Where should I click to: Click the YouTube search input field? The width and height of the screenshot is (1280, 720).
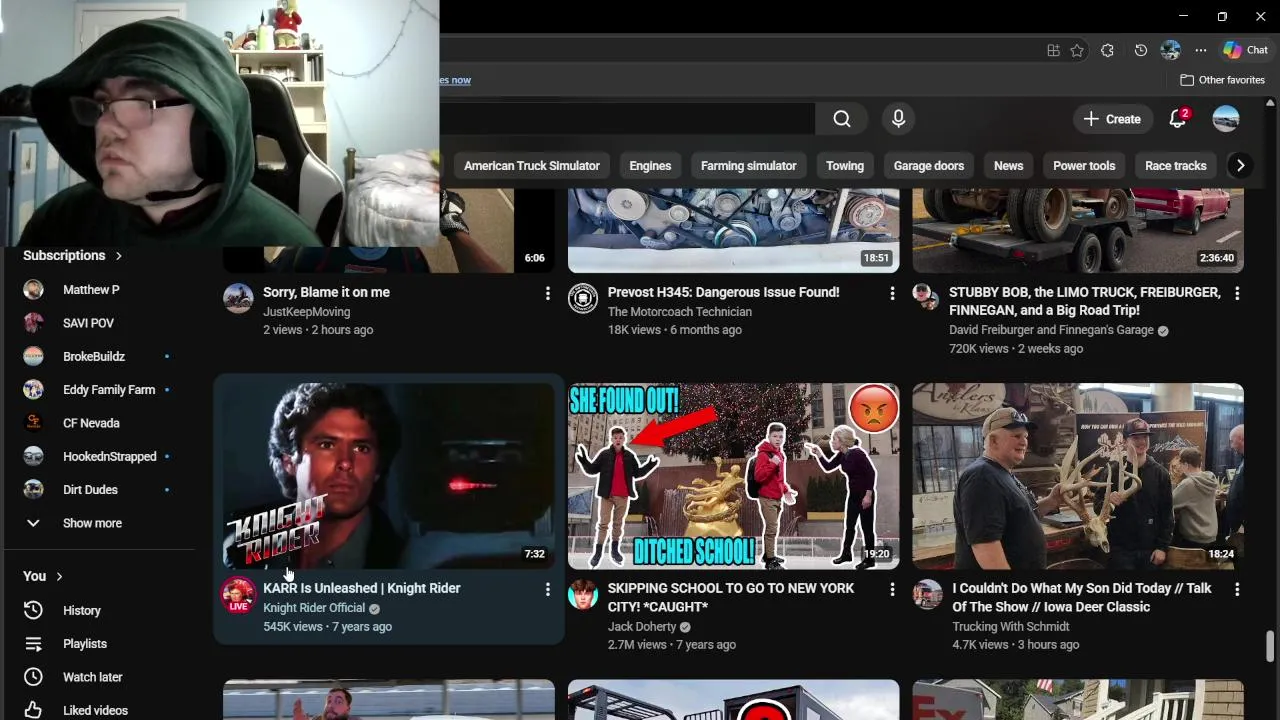click(628, 119)
